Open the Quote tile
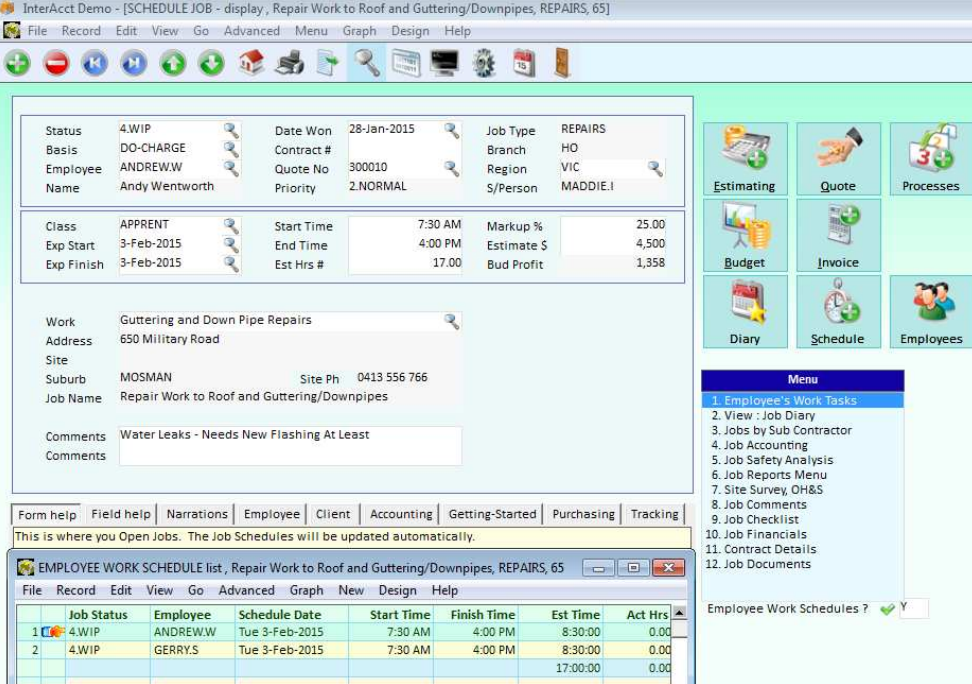 click(838, 159)
